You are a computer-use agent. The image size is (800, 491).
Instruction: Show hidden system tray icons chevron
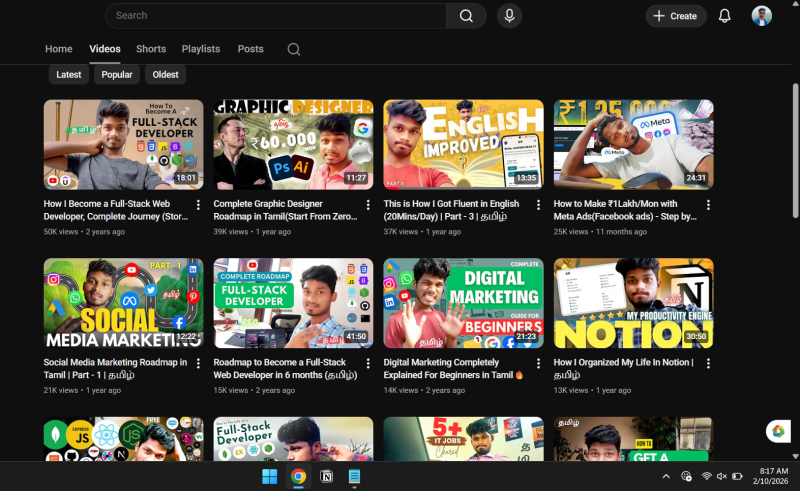(666, 476)
